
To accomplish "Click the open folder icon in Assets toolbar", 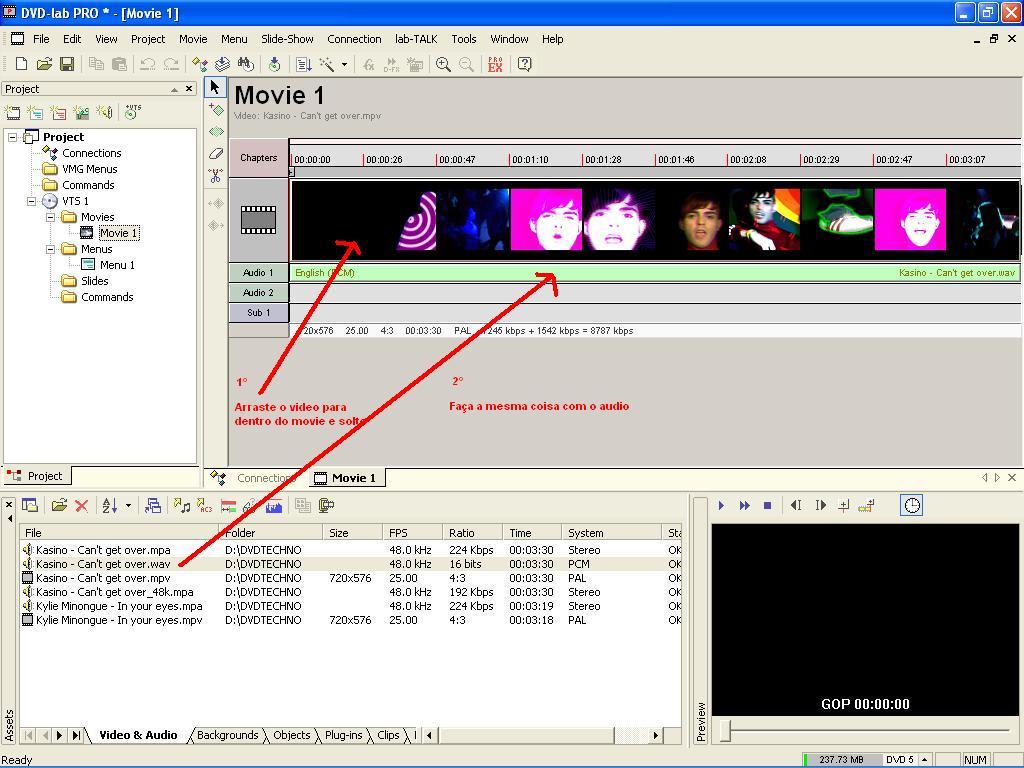I will pyautogui.click(x=59, y=505).
